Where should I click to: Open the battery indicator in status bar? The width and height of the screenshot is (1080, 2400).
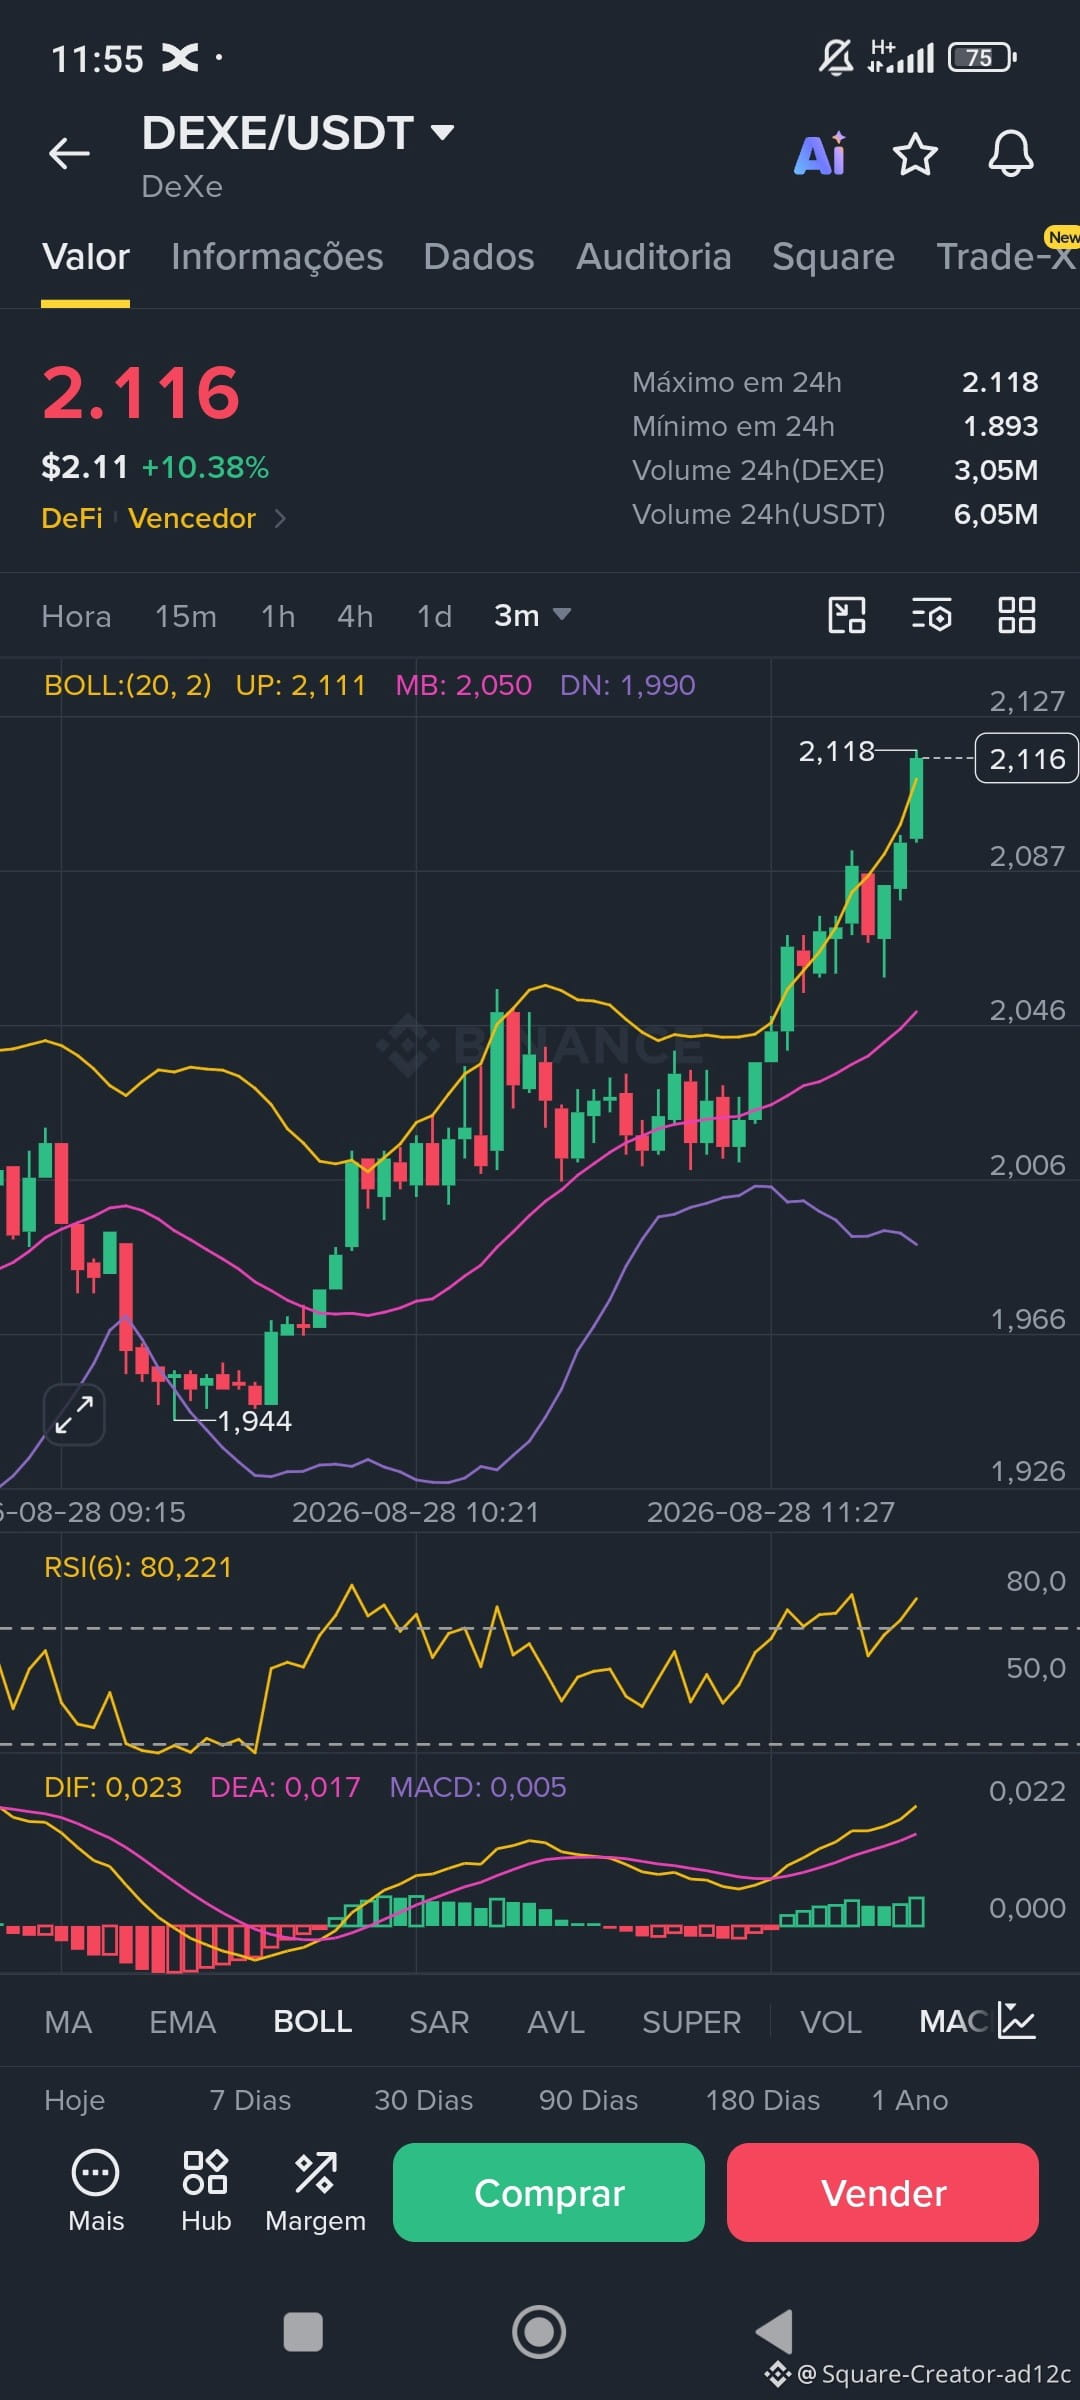[982, 58]
